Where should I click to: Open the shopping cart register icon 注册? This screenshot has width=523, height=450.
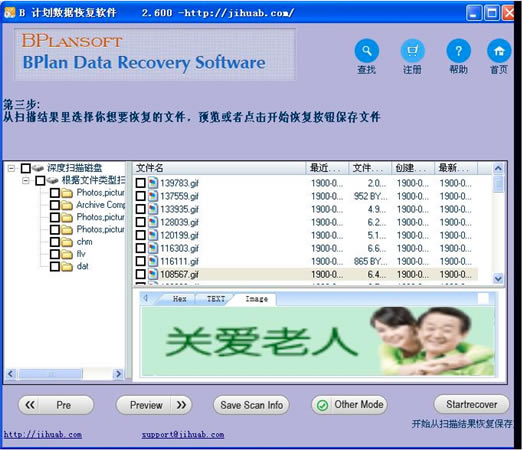[413, 51]
